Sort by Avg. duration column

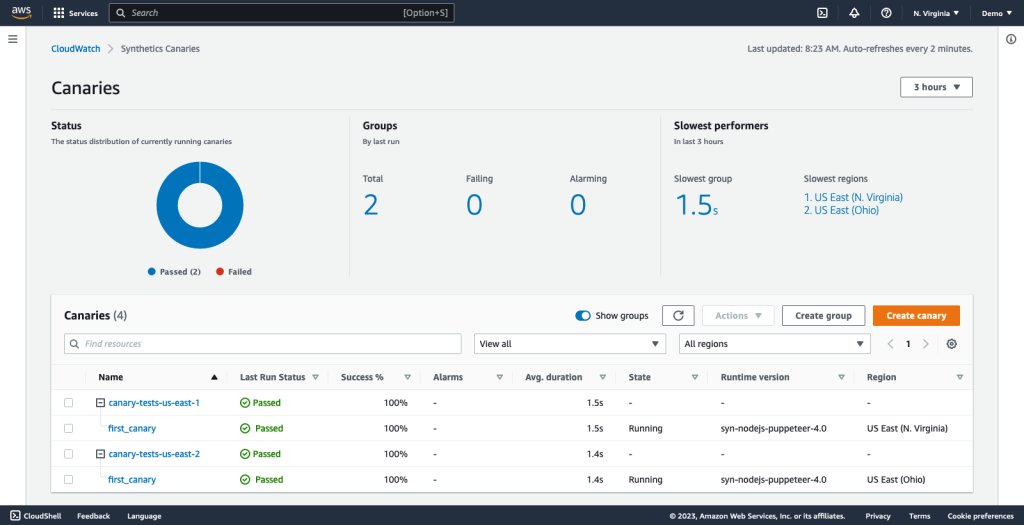coord(603,377)
